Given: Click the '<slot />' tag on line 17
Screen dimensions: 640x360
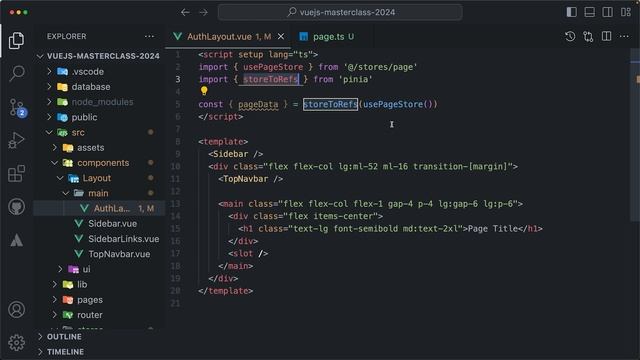Looking at the screenshot, I should (x=248, y=253).
